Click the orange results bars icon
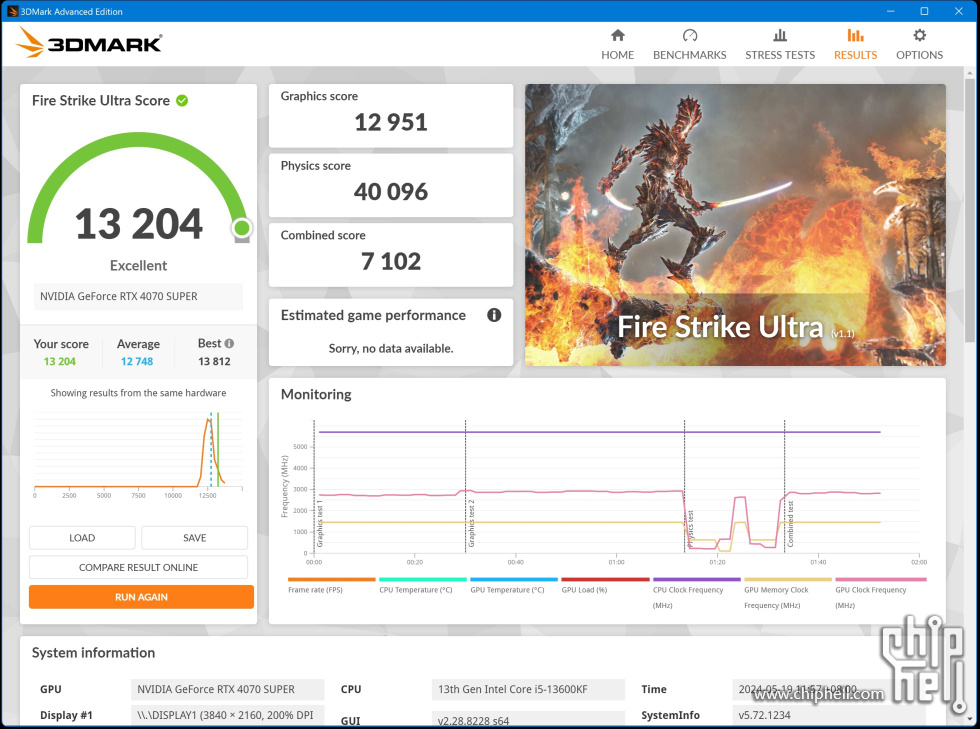The image size is (980, 729). [x=855, y=35]
